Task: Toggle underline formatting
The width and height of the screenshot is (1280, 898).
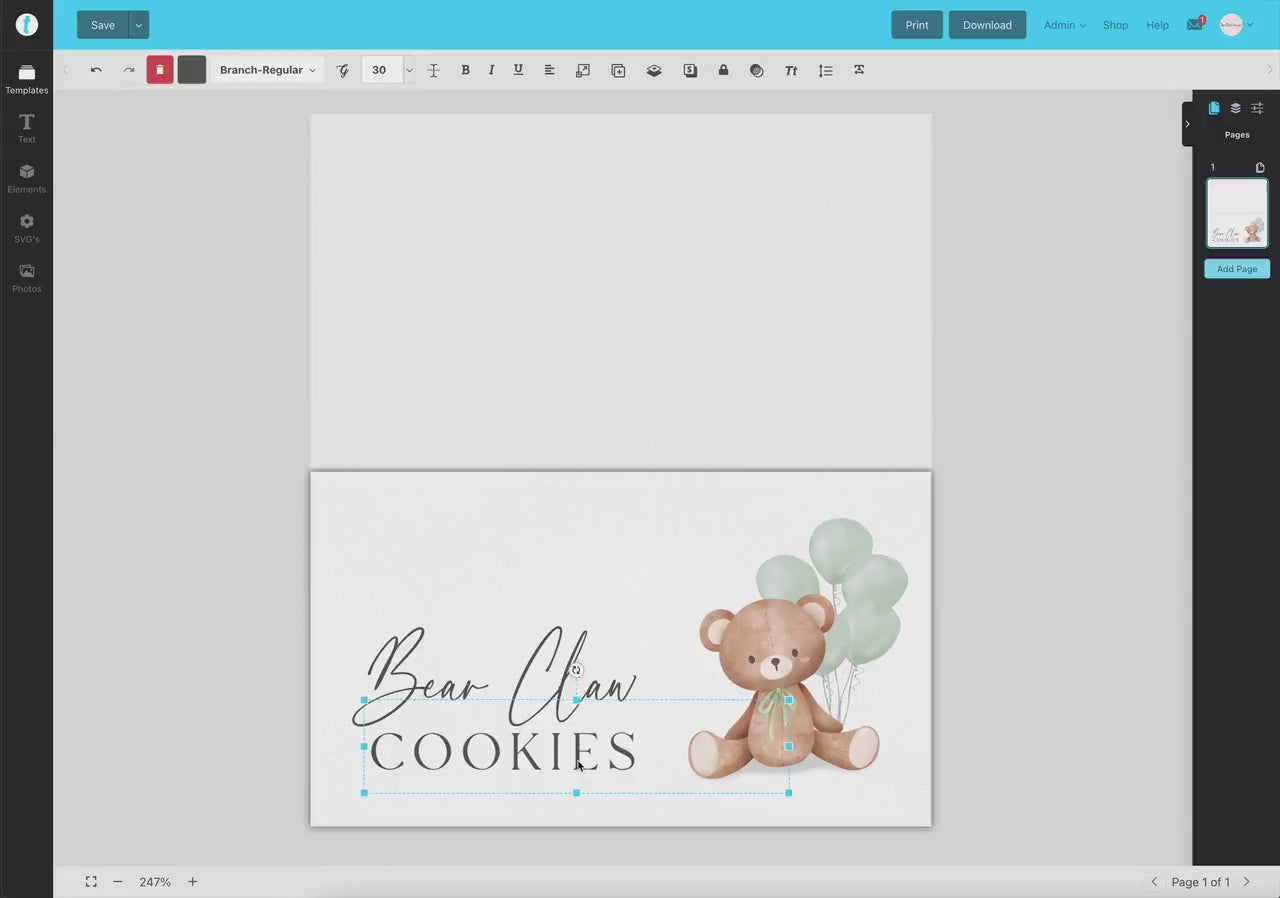Action: pos(518,70)
